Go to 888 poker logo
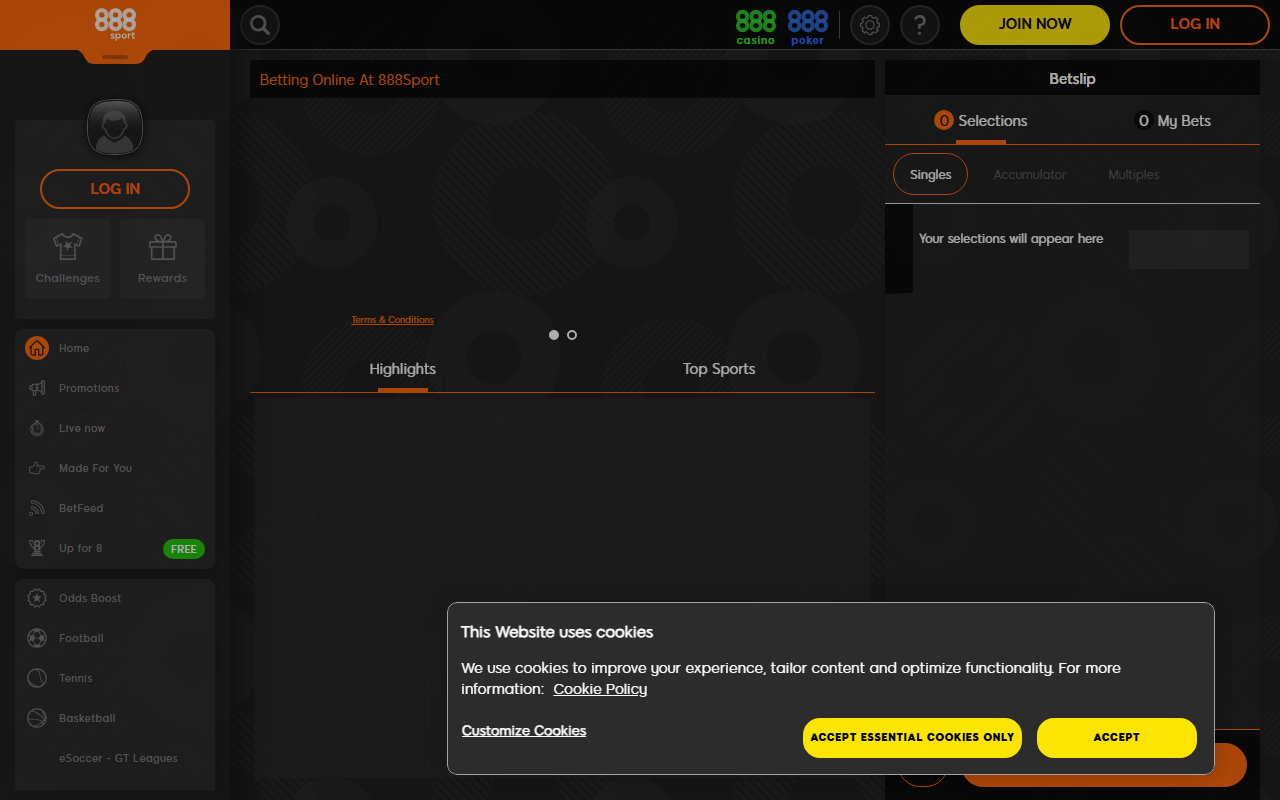The image size is (1280, 800). (808, 26)
